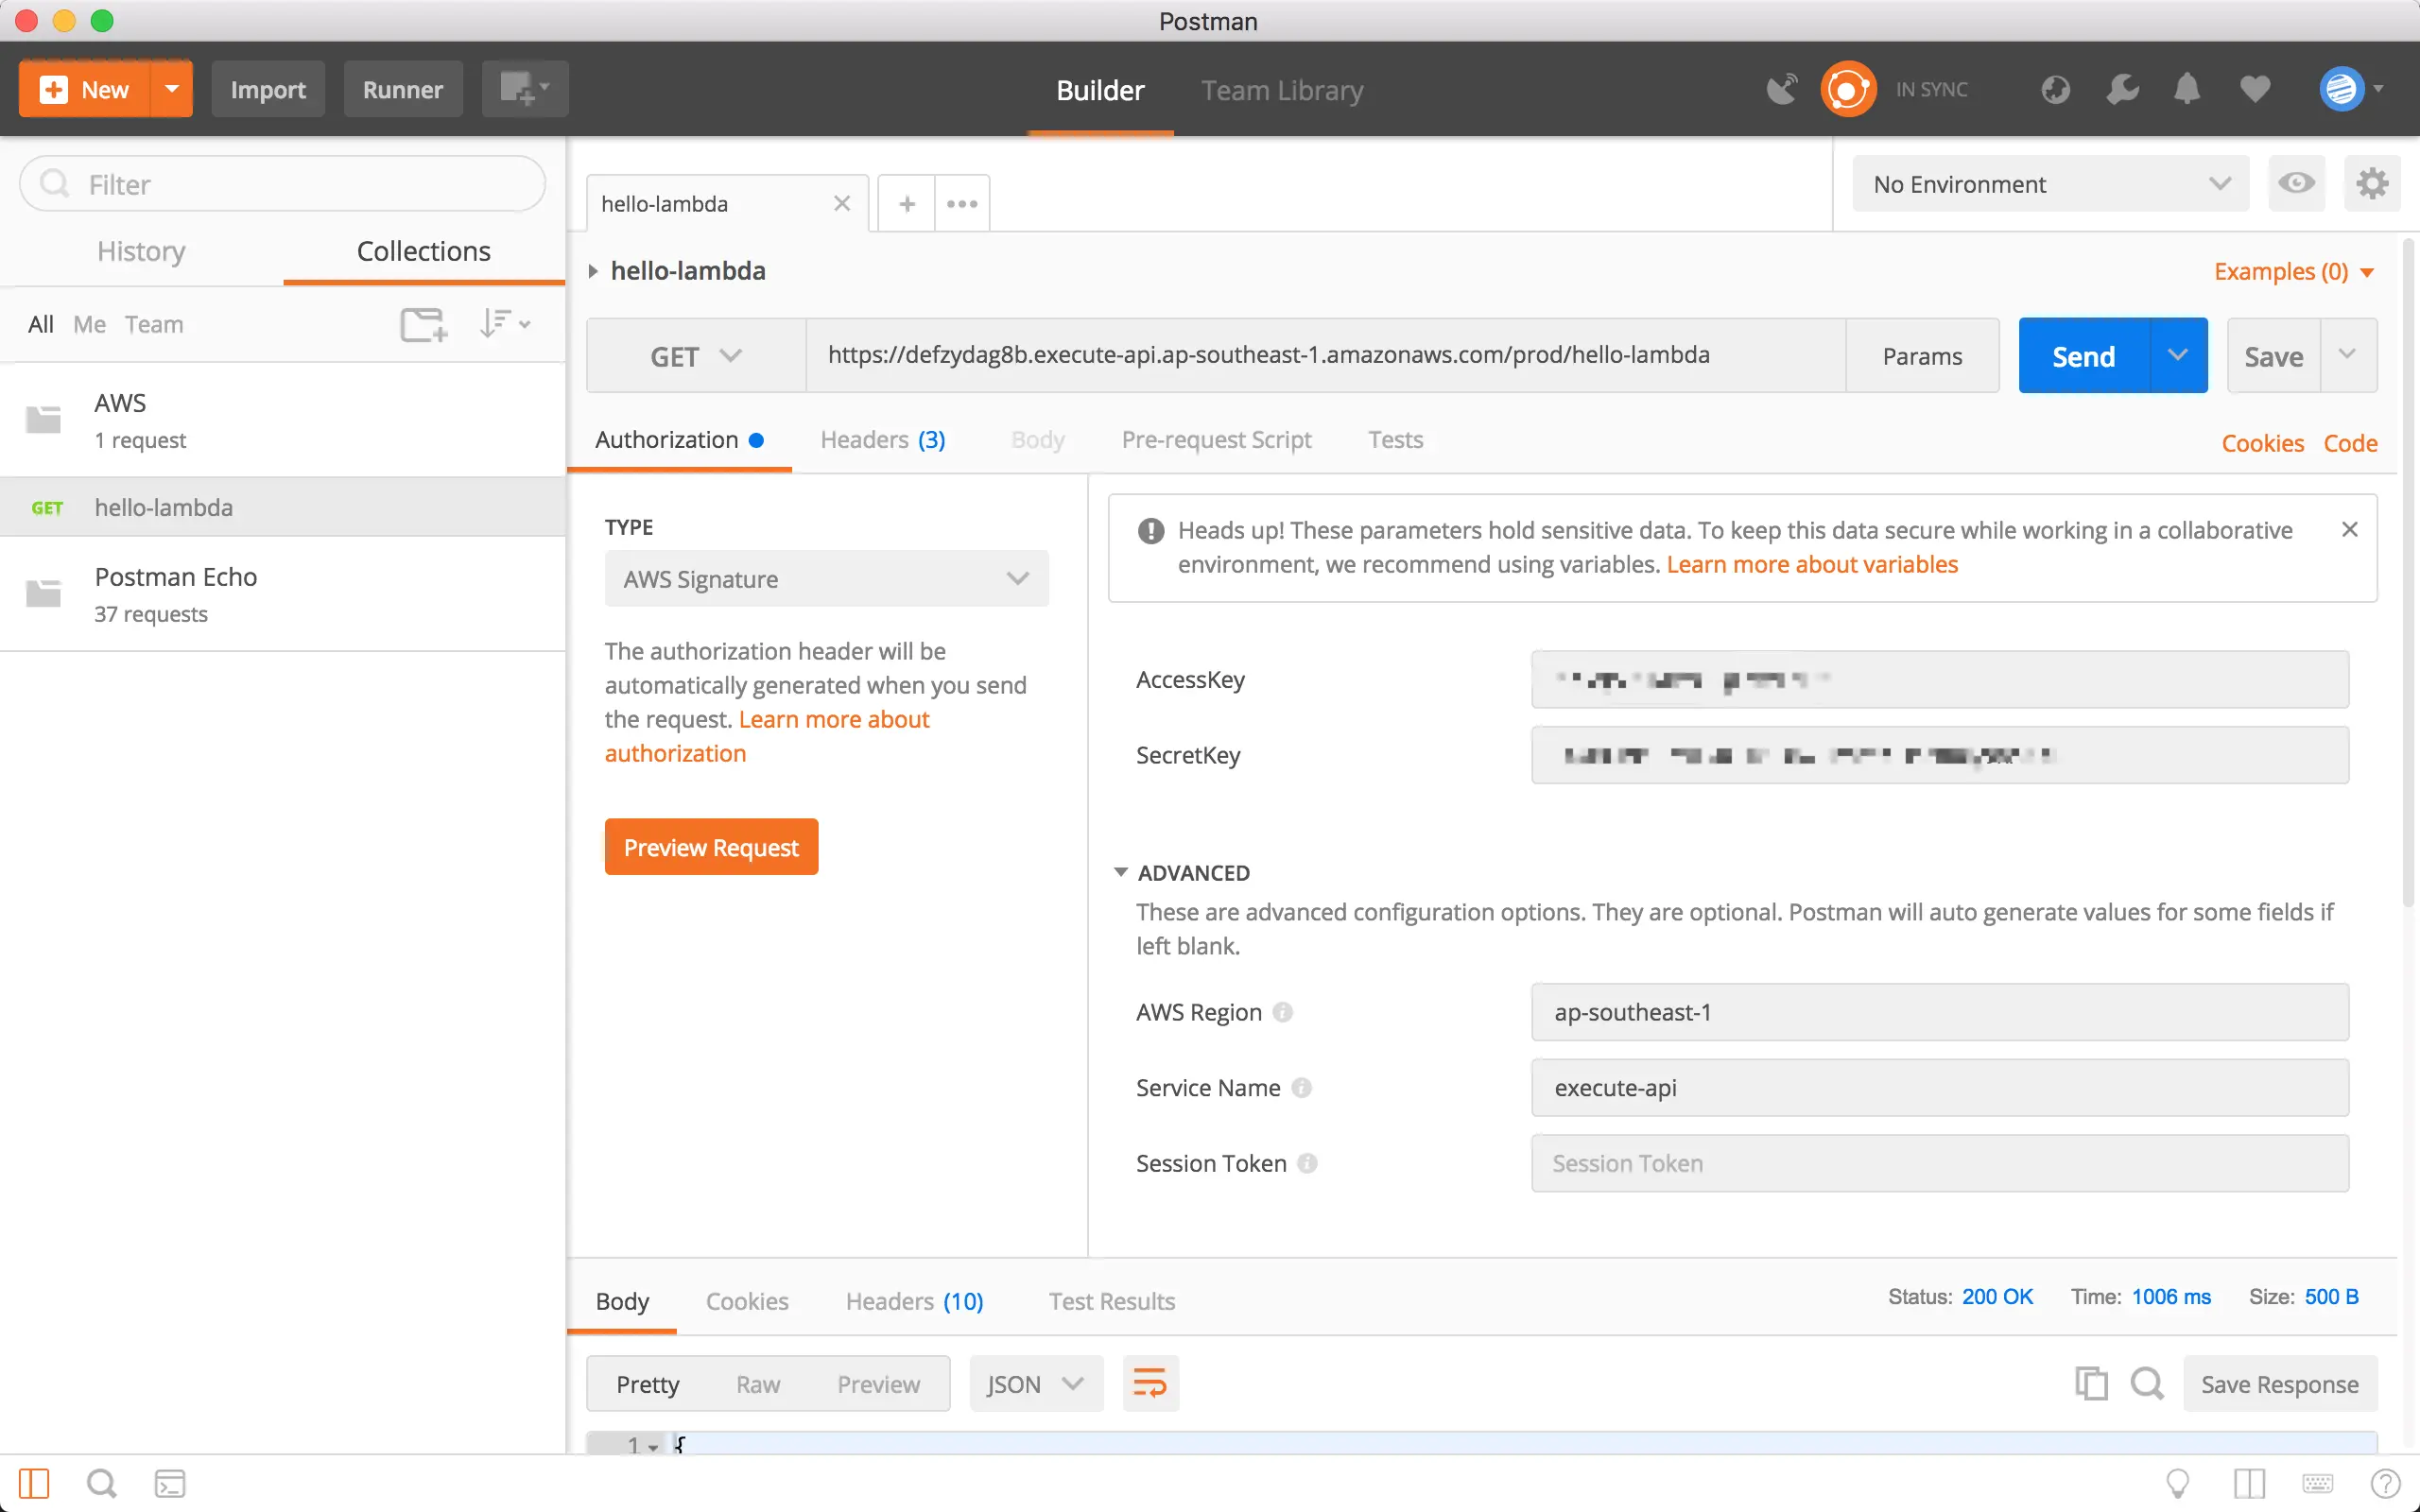Toggle the environment quick look eye
This screenshot has height=1512, width=2420.
pos(2296,184)
